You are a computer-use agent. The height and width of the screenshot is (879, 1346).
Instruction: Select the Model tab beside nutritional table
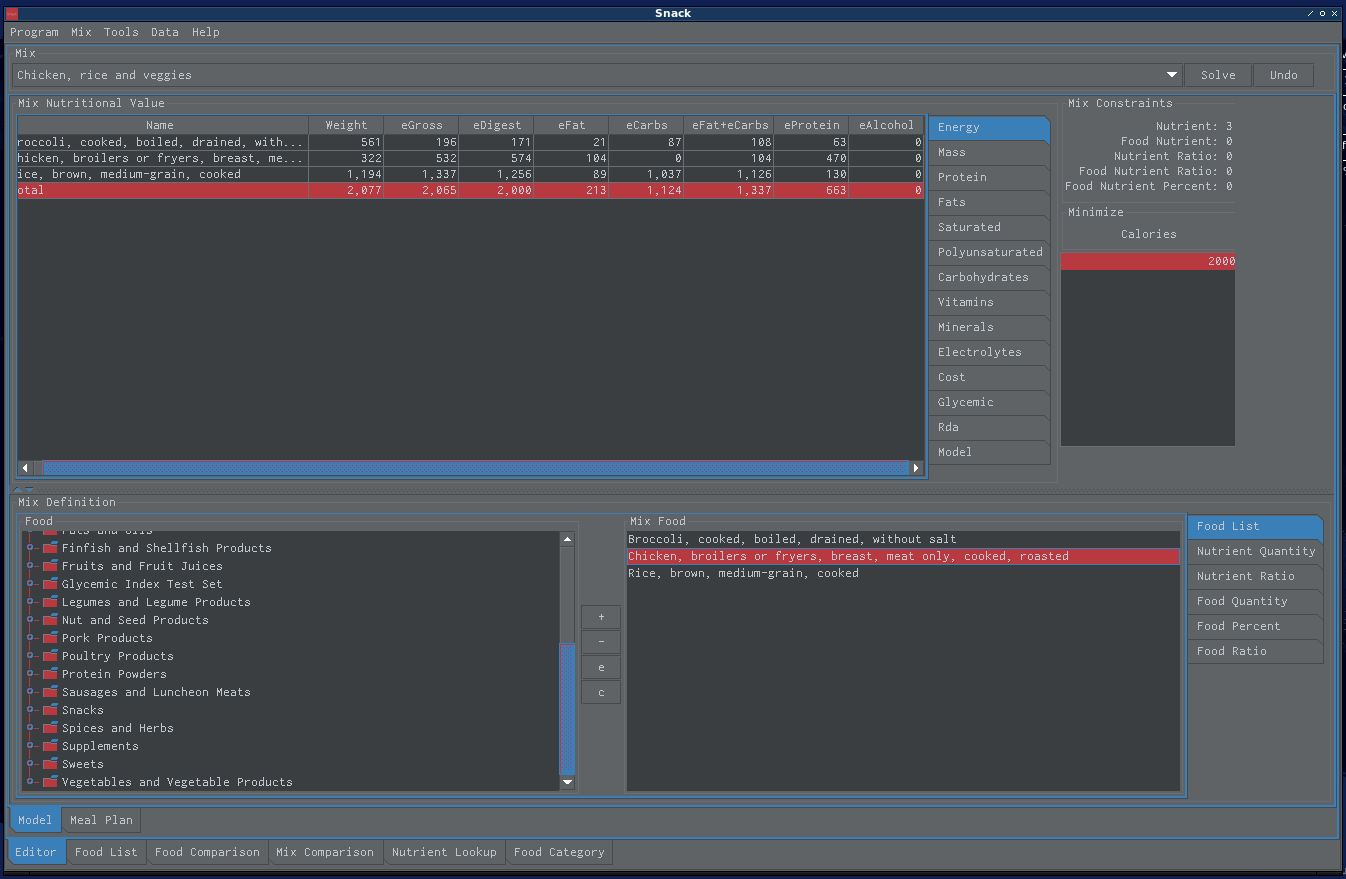(x=989, y=453)
